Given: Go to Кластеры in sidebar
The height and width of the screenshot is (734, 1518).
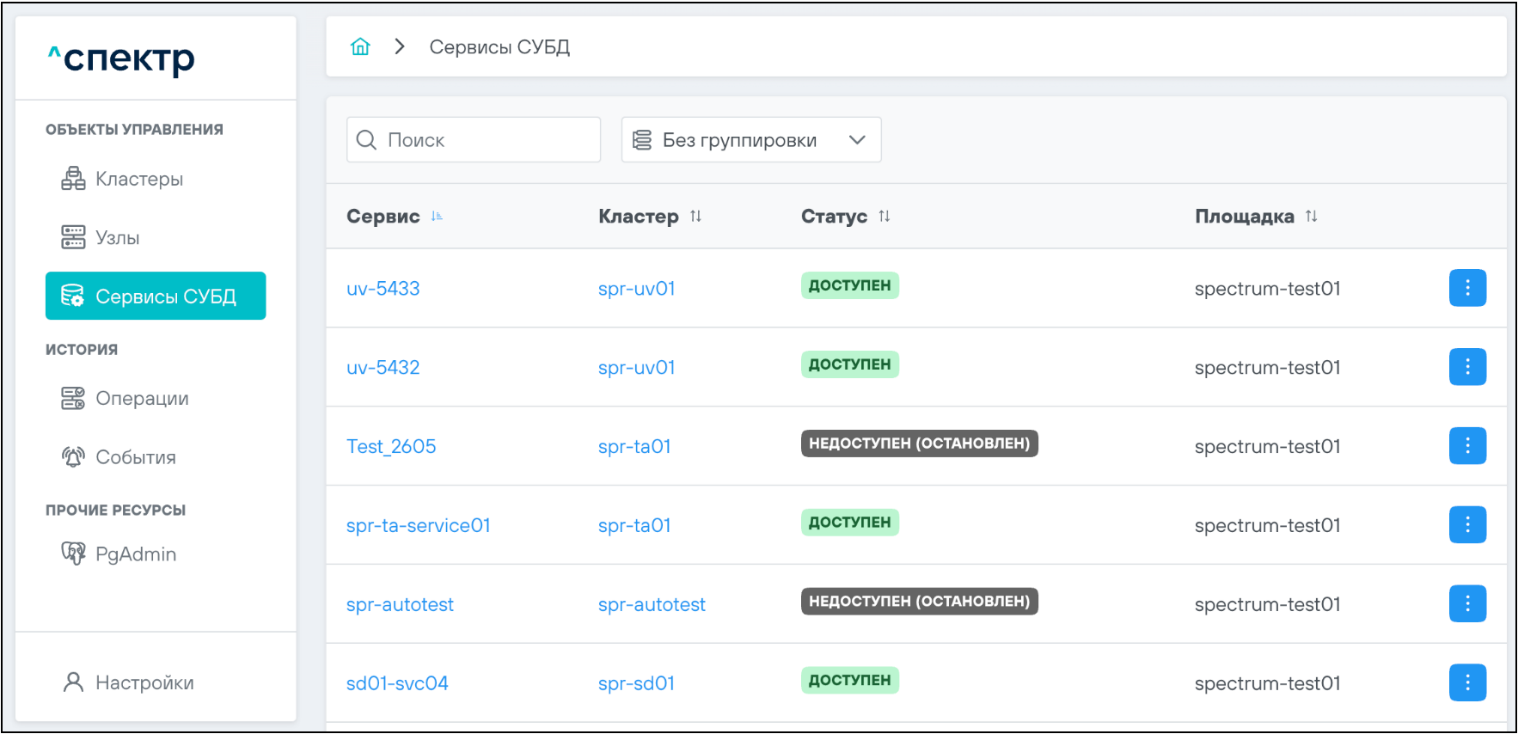Looking at the screenshot, I should point(139,180).
